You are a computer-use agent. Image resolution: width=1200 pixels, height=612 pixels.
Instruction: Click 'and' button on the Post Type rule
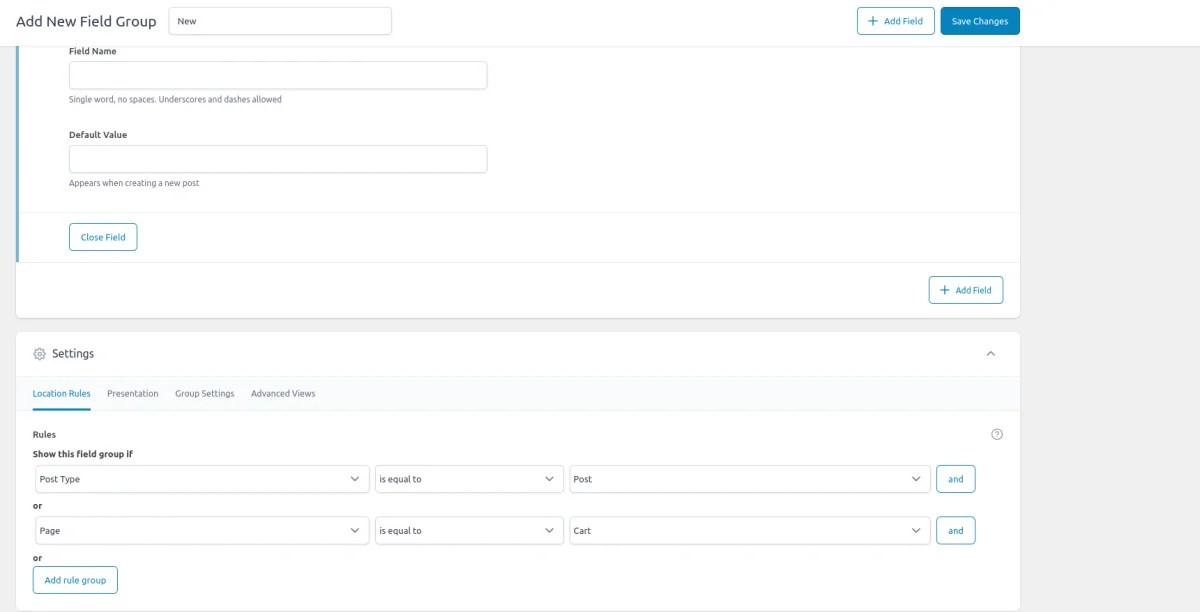coord(956,479)
